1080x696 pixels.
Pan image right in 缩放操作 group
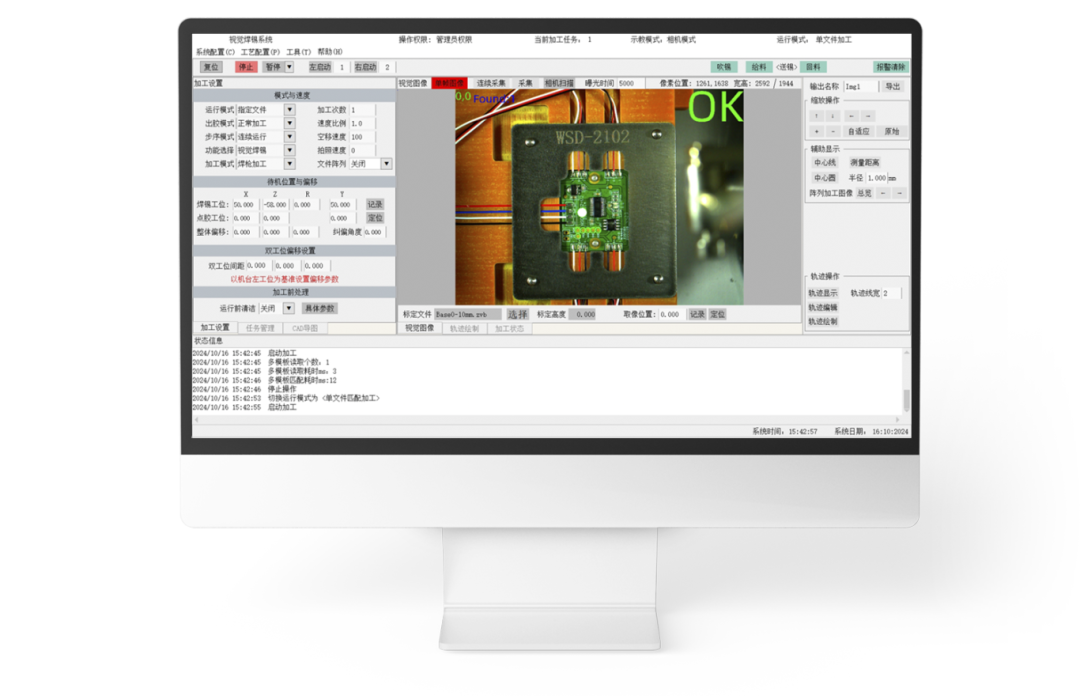pyautogui.click(x=869, y=116)
